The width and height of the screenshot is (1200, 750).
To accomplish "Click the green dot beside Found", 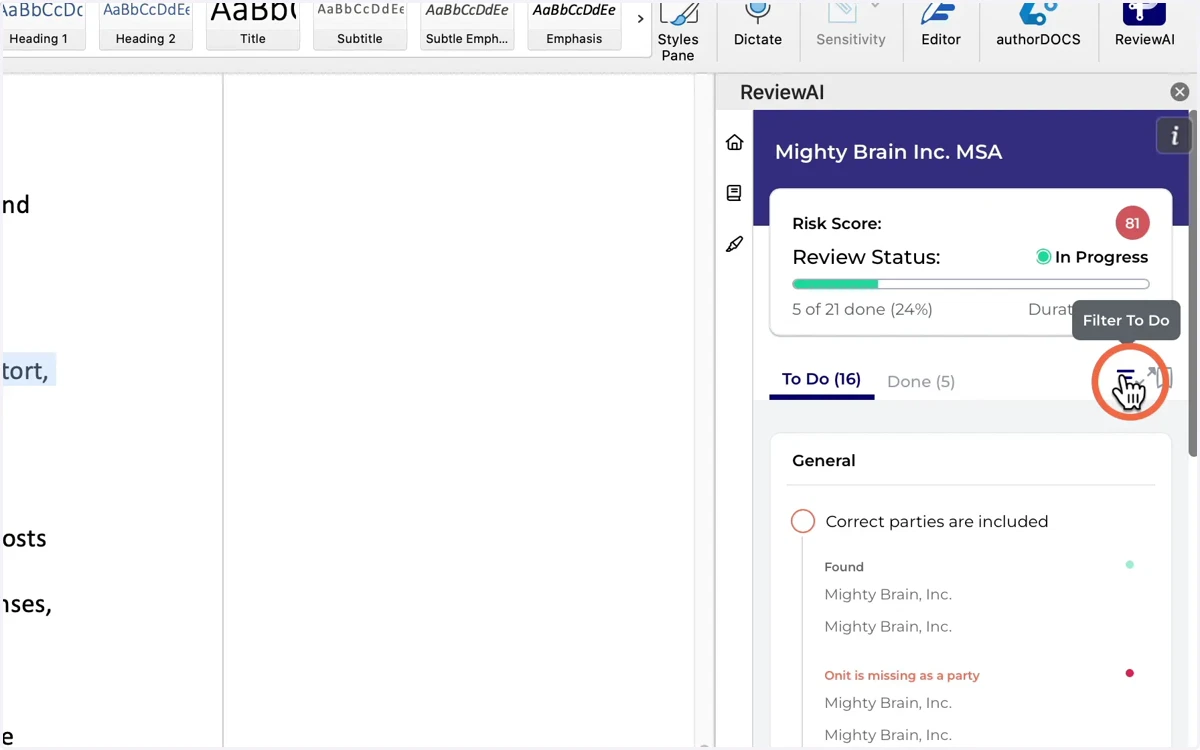I will [1130, 565].
